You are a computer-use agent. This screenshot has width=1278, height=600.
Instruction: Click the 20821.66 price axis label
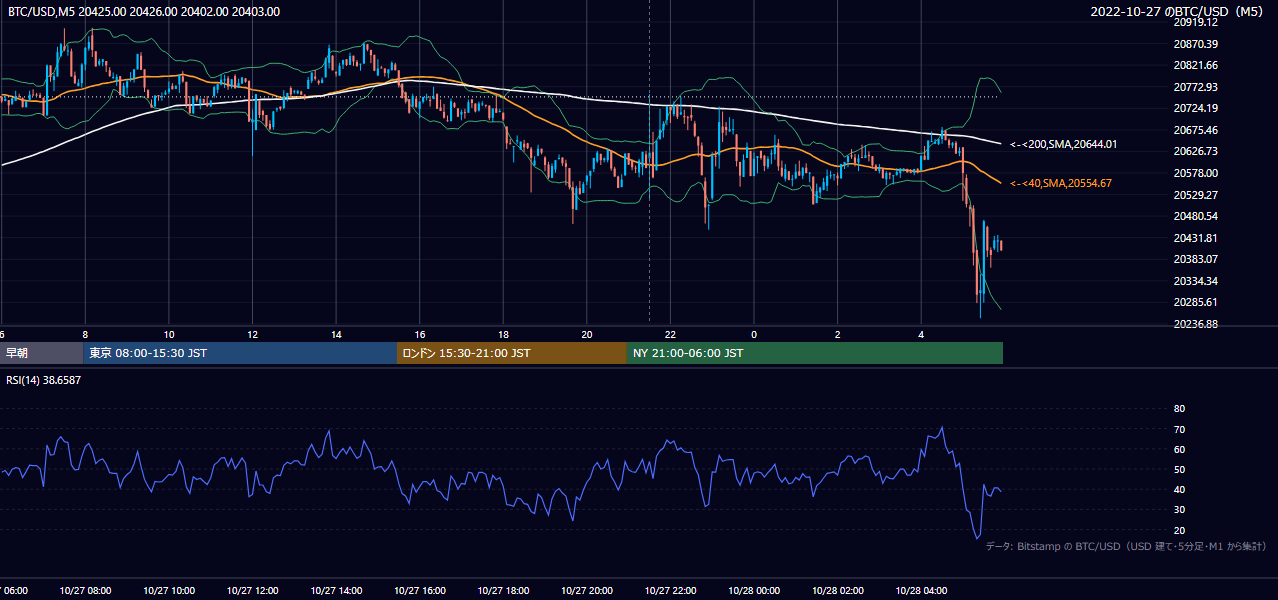(x=1195, y=65)
